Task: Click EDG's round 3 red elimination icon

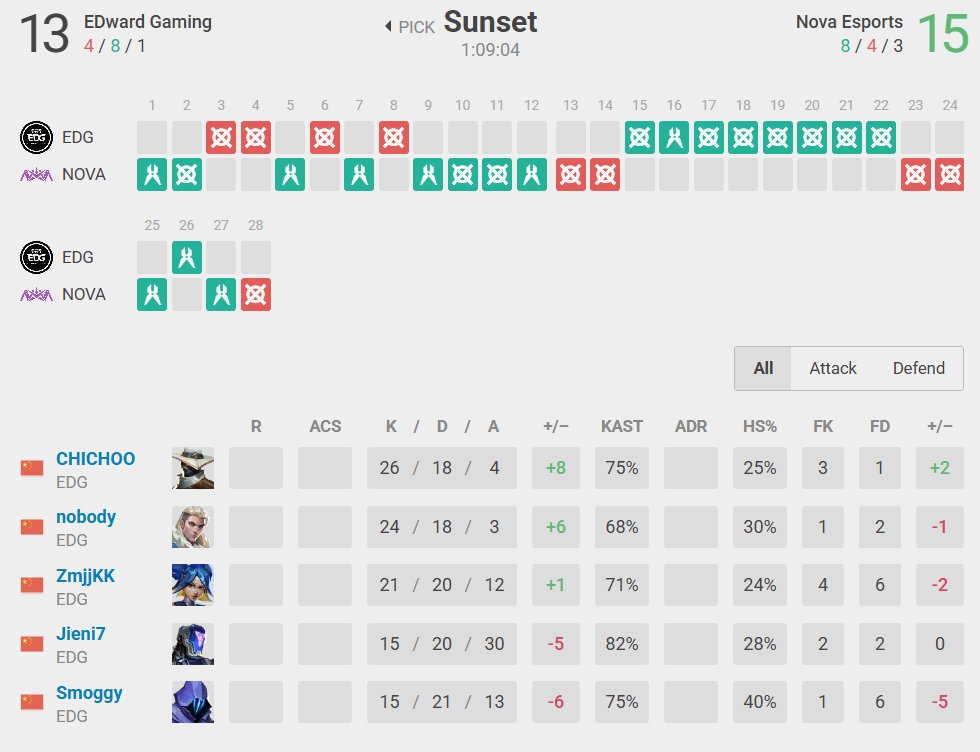Action: tap(221, 138)
